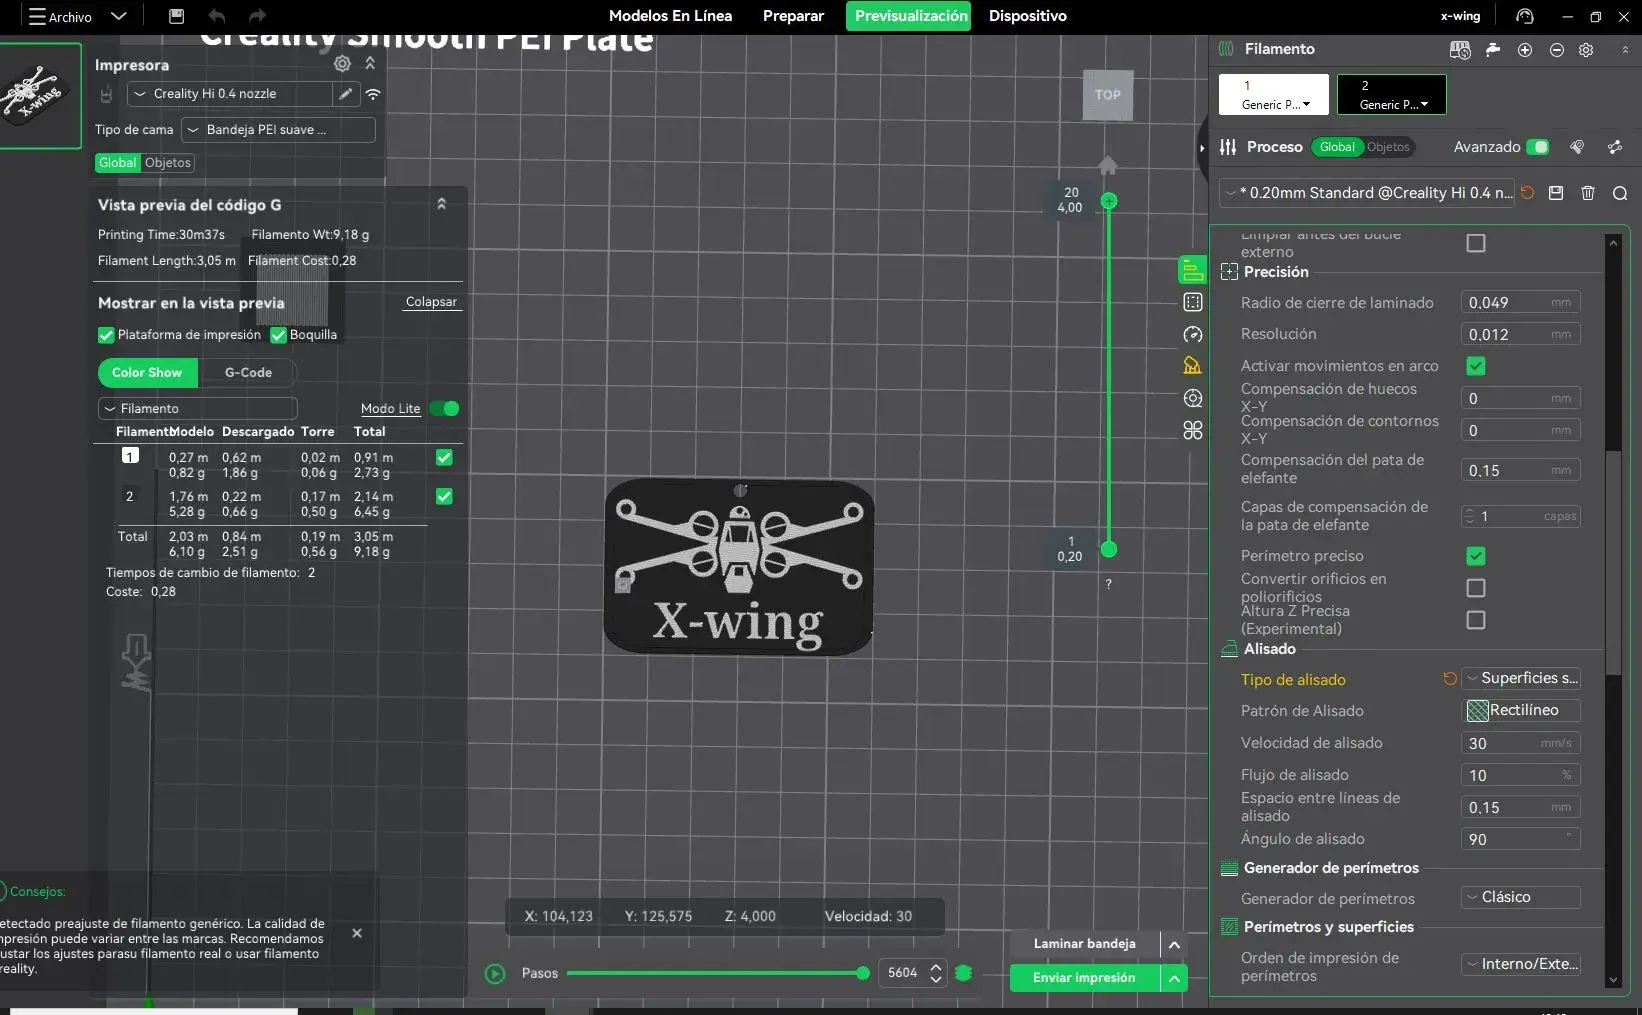The image size is (1642, 1015).
Task: Collapse the Vista previa del código G panel
Action: point(441,204)
